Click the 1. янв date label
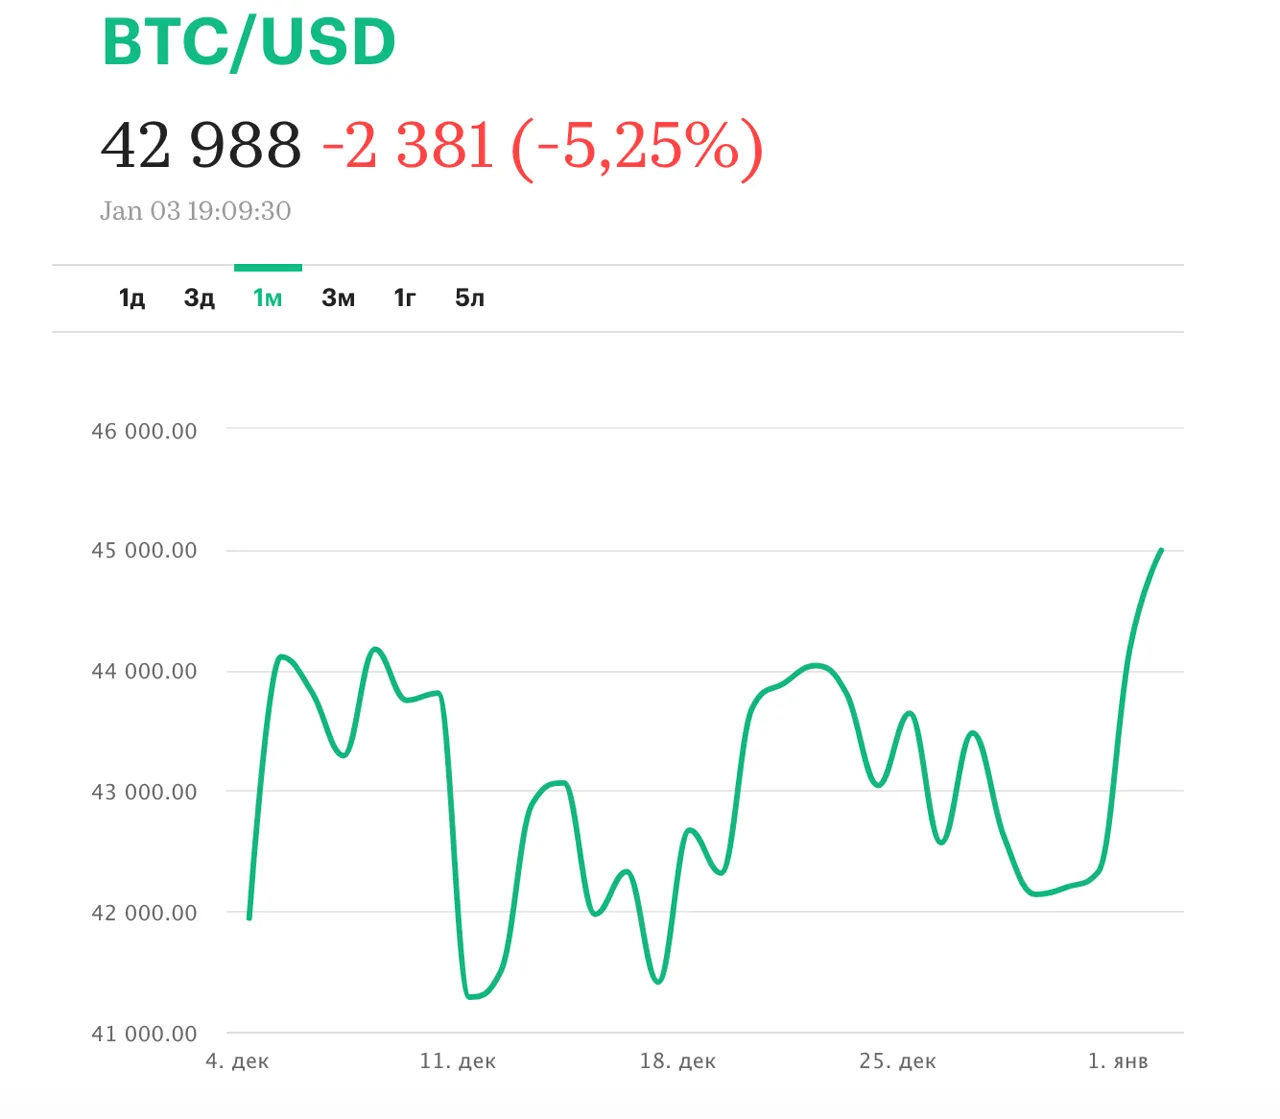Viewport: 1280px width, 1119px height. tap(1118, 1061)
